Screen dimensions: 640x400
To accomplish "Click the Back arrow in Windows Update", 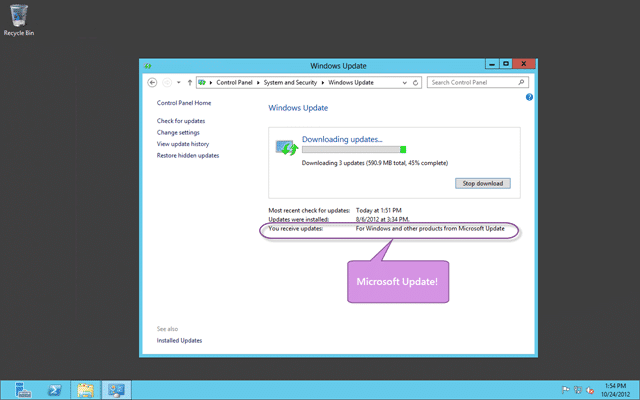I will click(x=152, y=82).
